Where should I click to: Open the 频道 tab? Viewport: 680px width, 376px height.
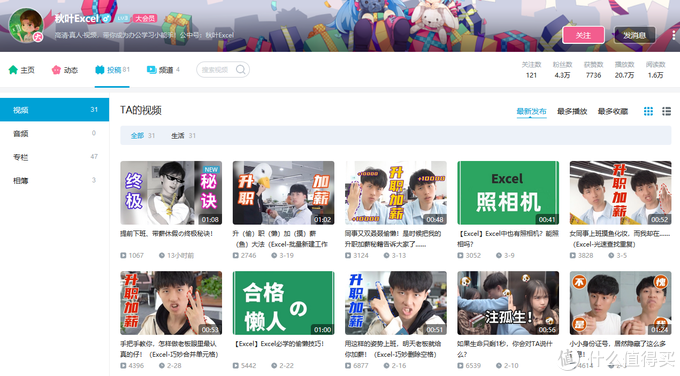click(163, 70)
